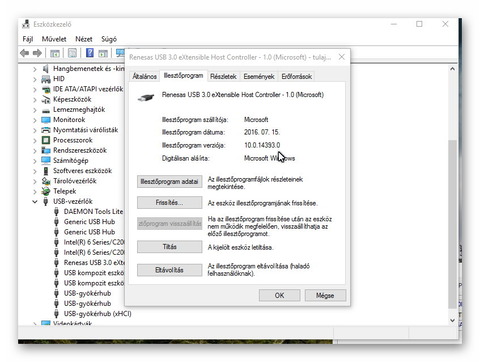This screenshot has width=480, height=362.
Task: Click the Számítógép computer icon
Action: (46, 160)
